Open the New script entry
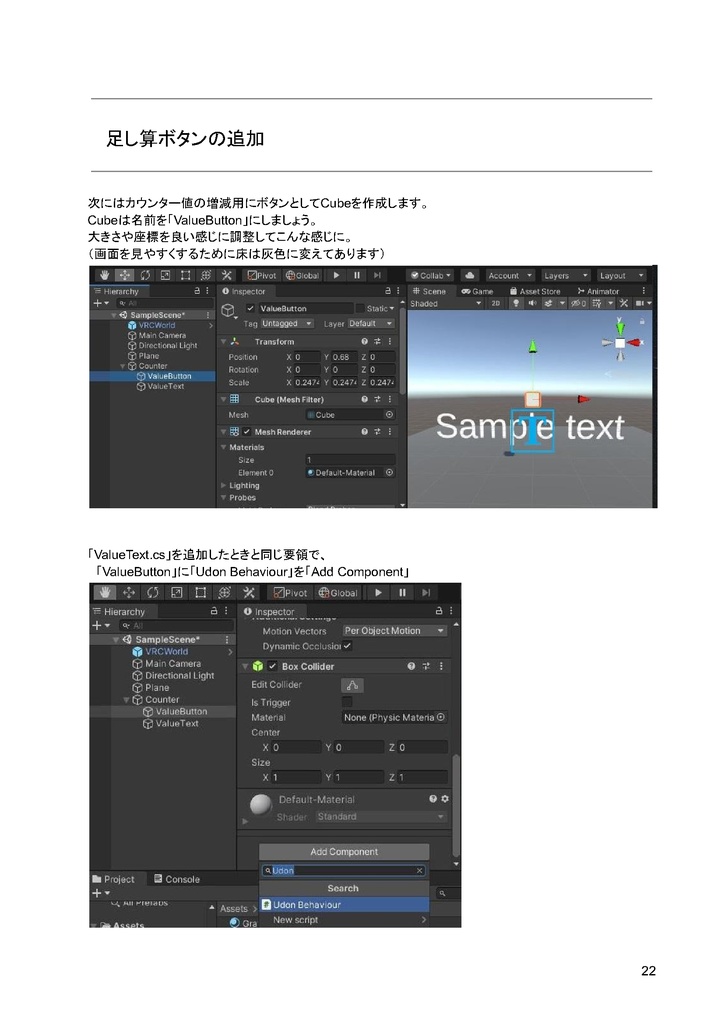The height and width of the screenshot is (1024, 725). click(344, 920)
